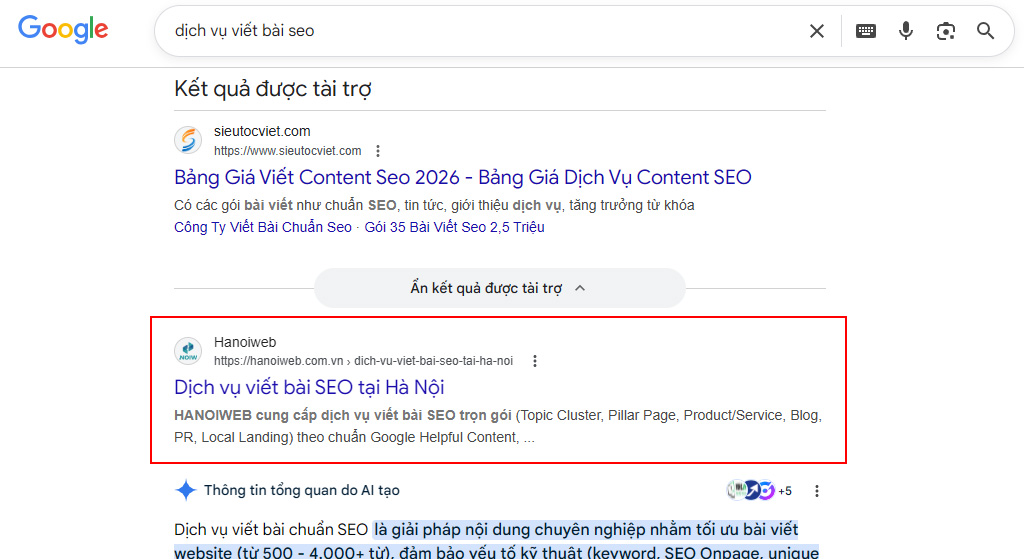Click the magnifying glass search button
Image resolution: width=1024 pixels, height=559 pixels.
coord(985,31)
